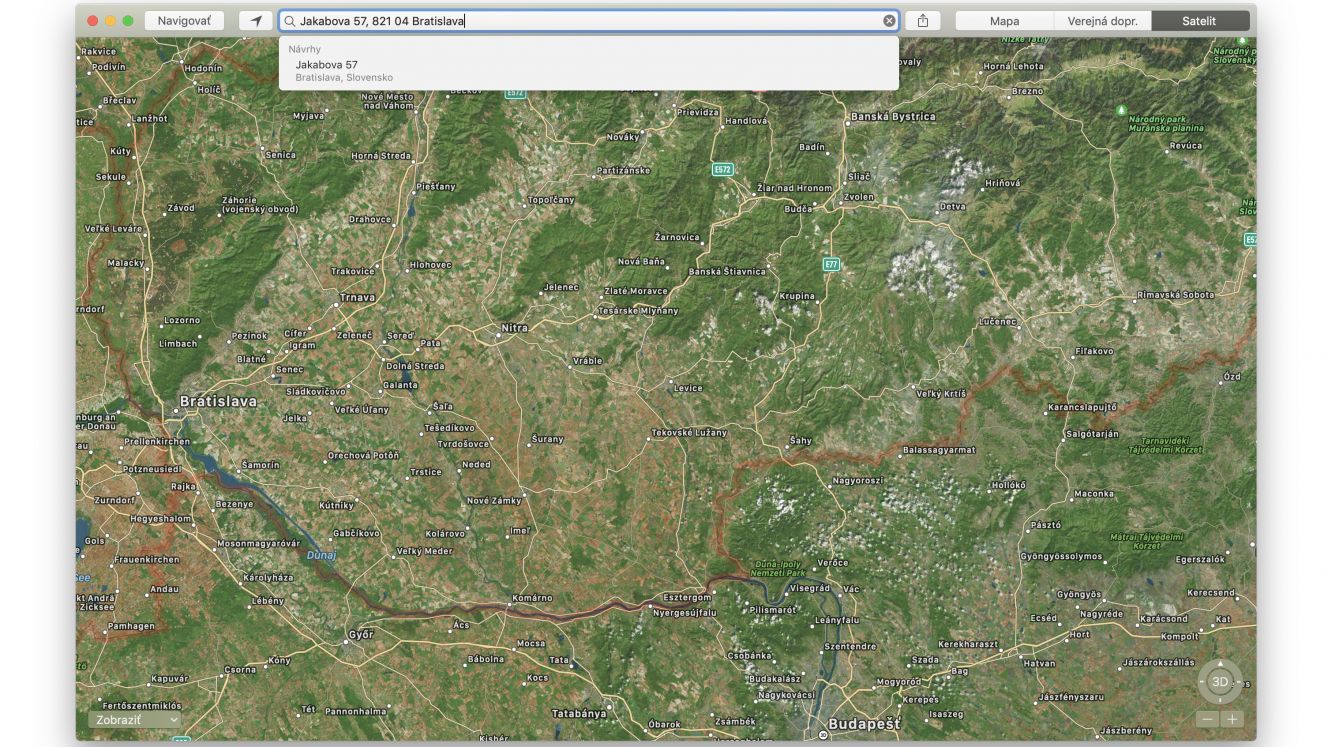1328x747 pixels.
Task: Open the Zobraziť dropdown menu
Action: (134, 720)
